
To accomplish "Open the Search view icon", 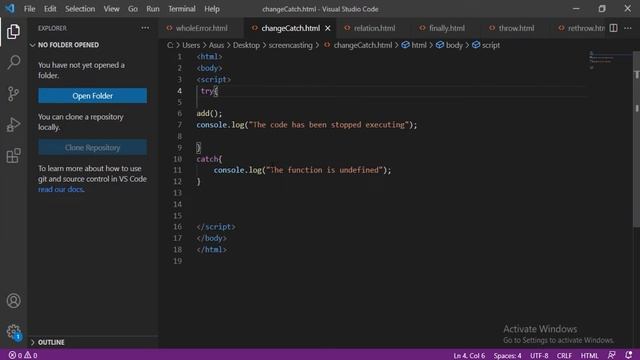I will pos(13,62).
